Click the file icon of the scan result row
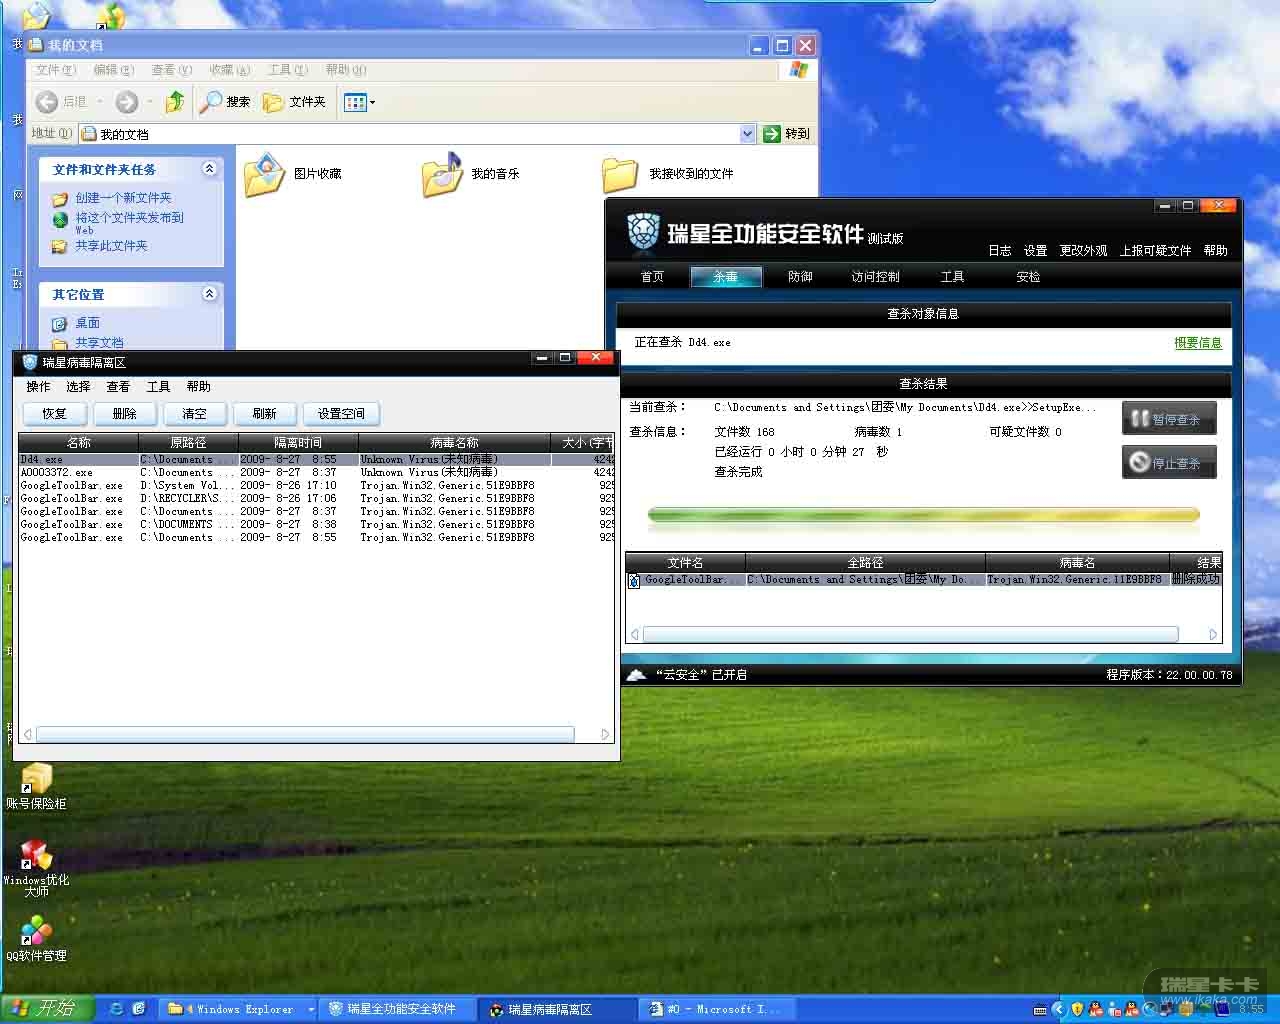1280x1024 pixels. 634,580
